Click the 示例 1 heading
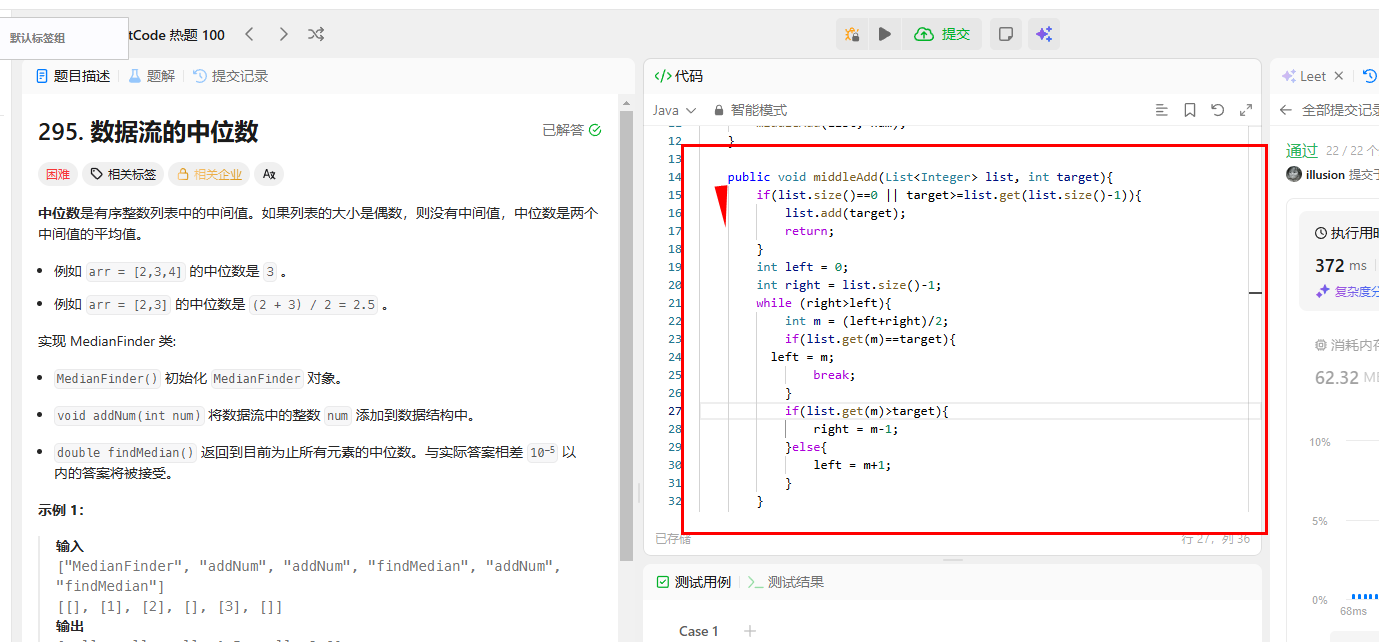Viewport: 1379px width, 642px height. tap(61, 510)
